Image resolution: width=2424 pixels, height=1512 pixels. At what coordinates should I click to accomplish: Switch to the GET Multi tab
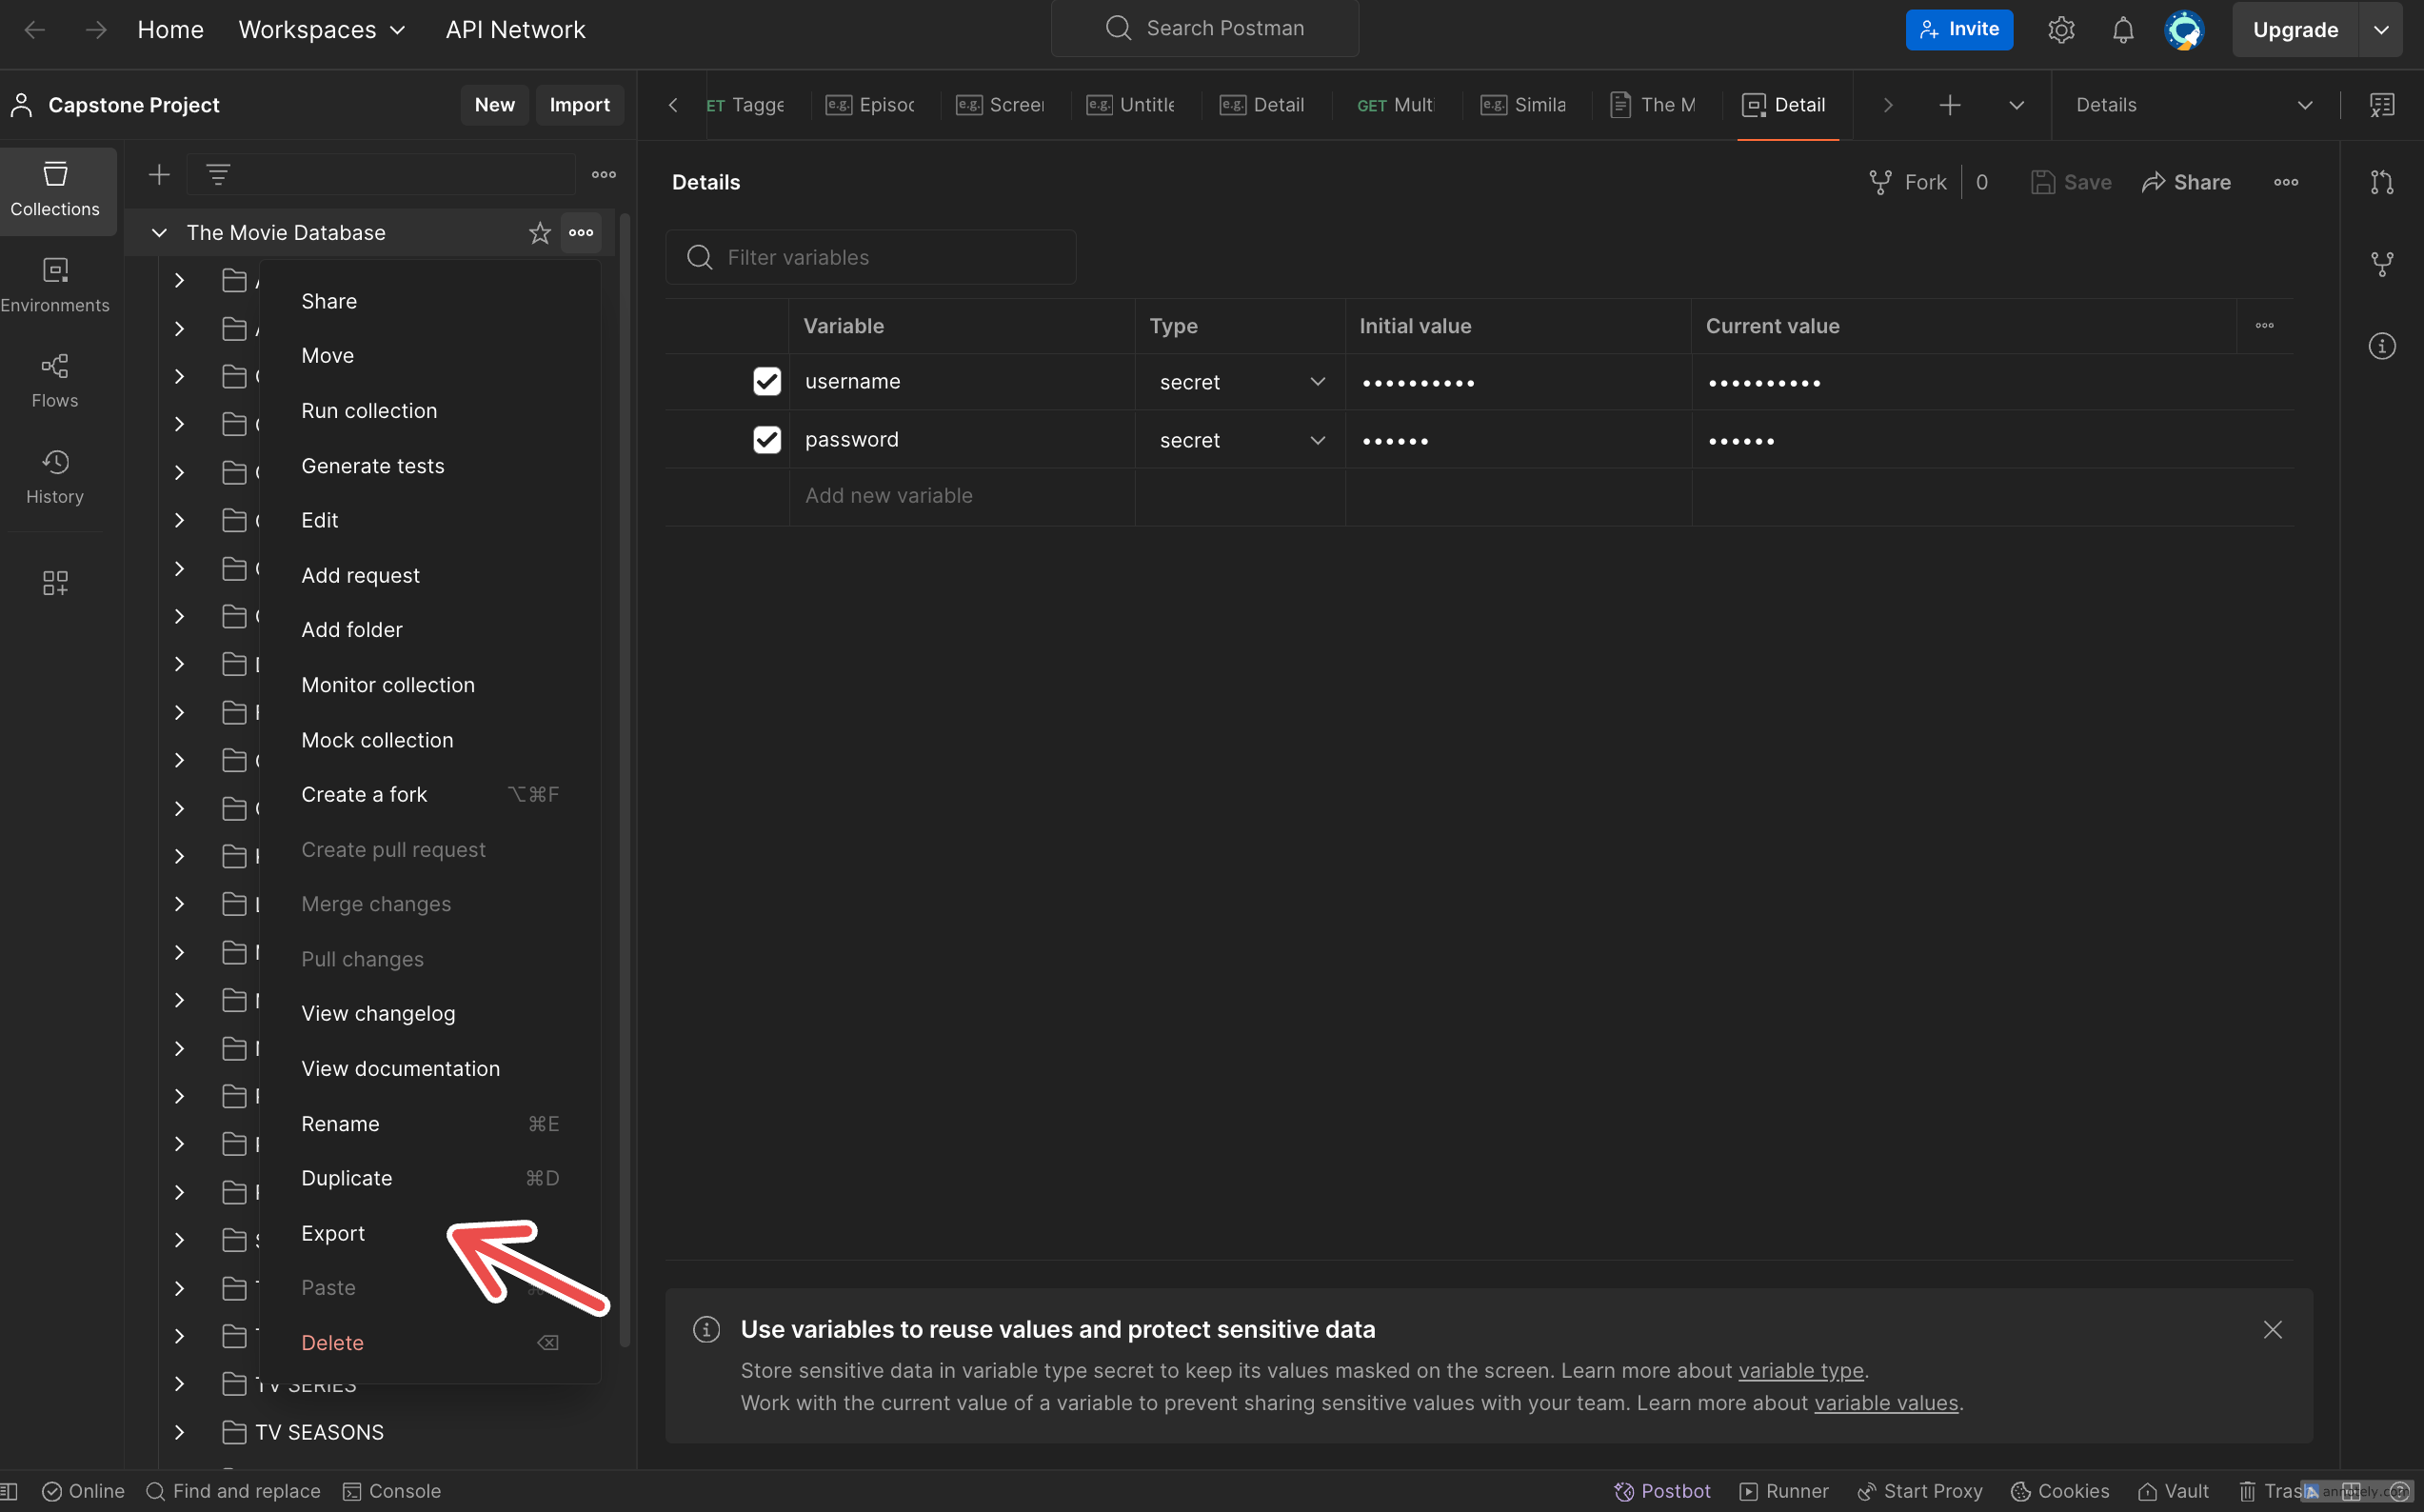[1396, 105]
